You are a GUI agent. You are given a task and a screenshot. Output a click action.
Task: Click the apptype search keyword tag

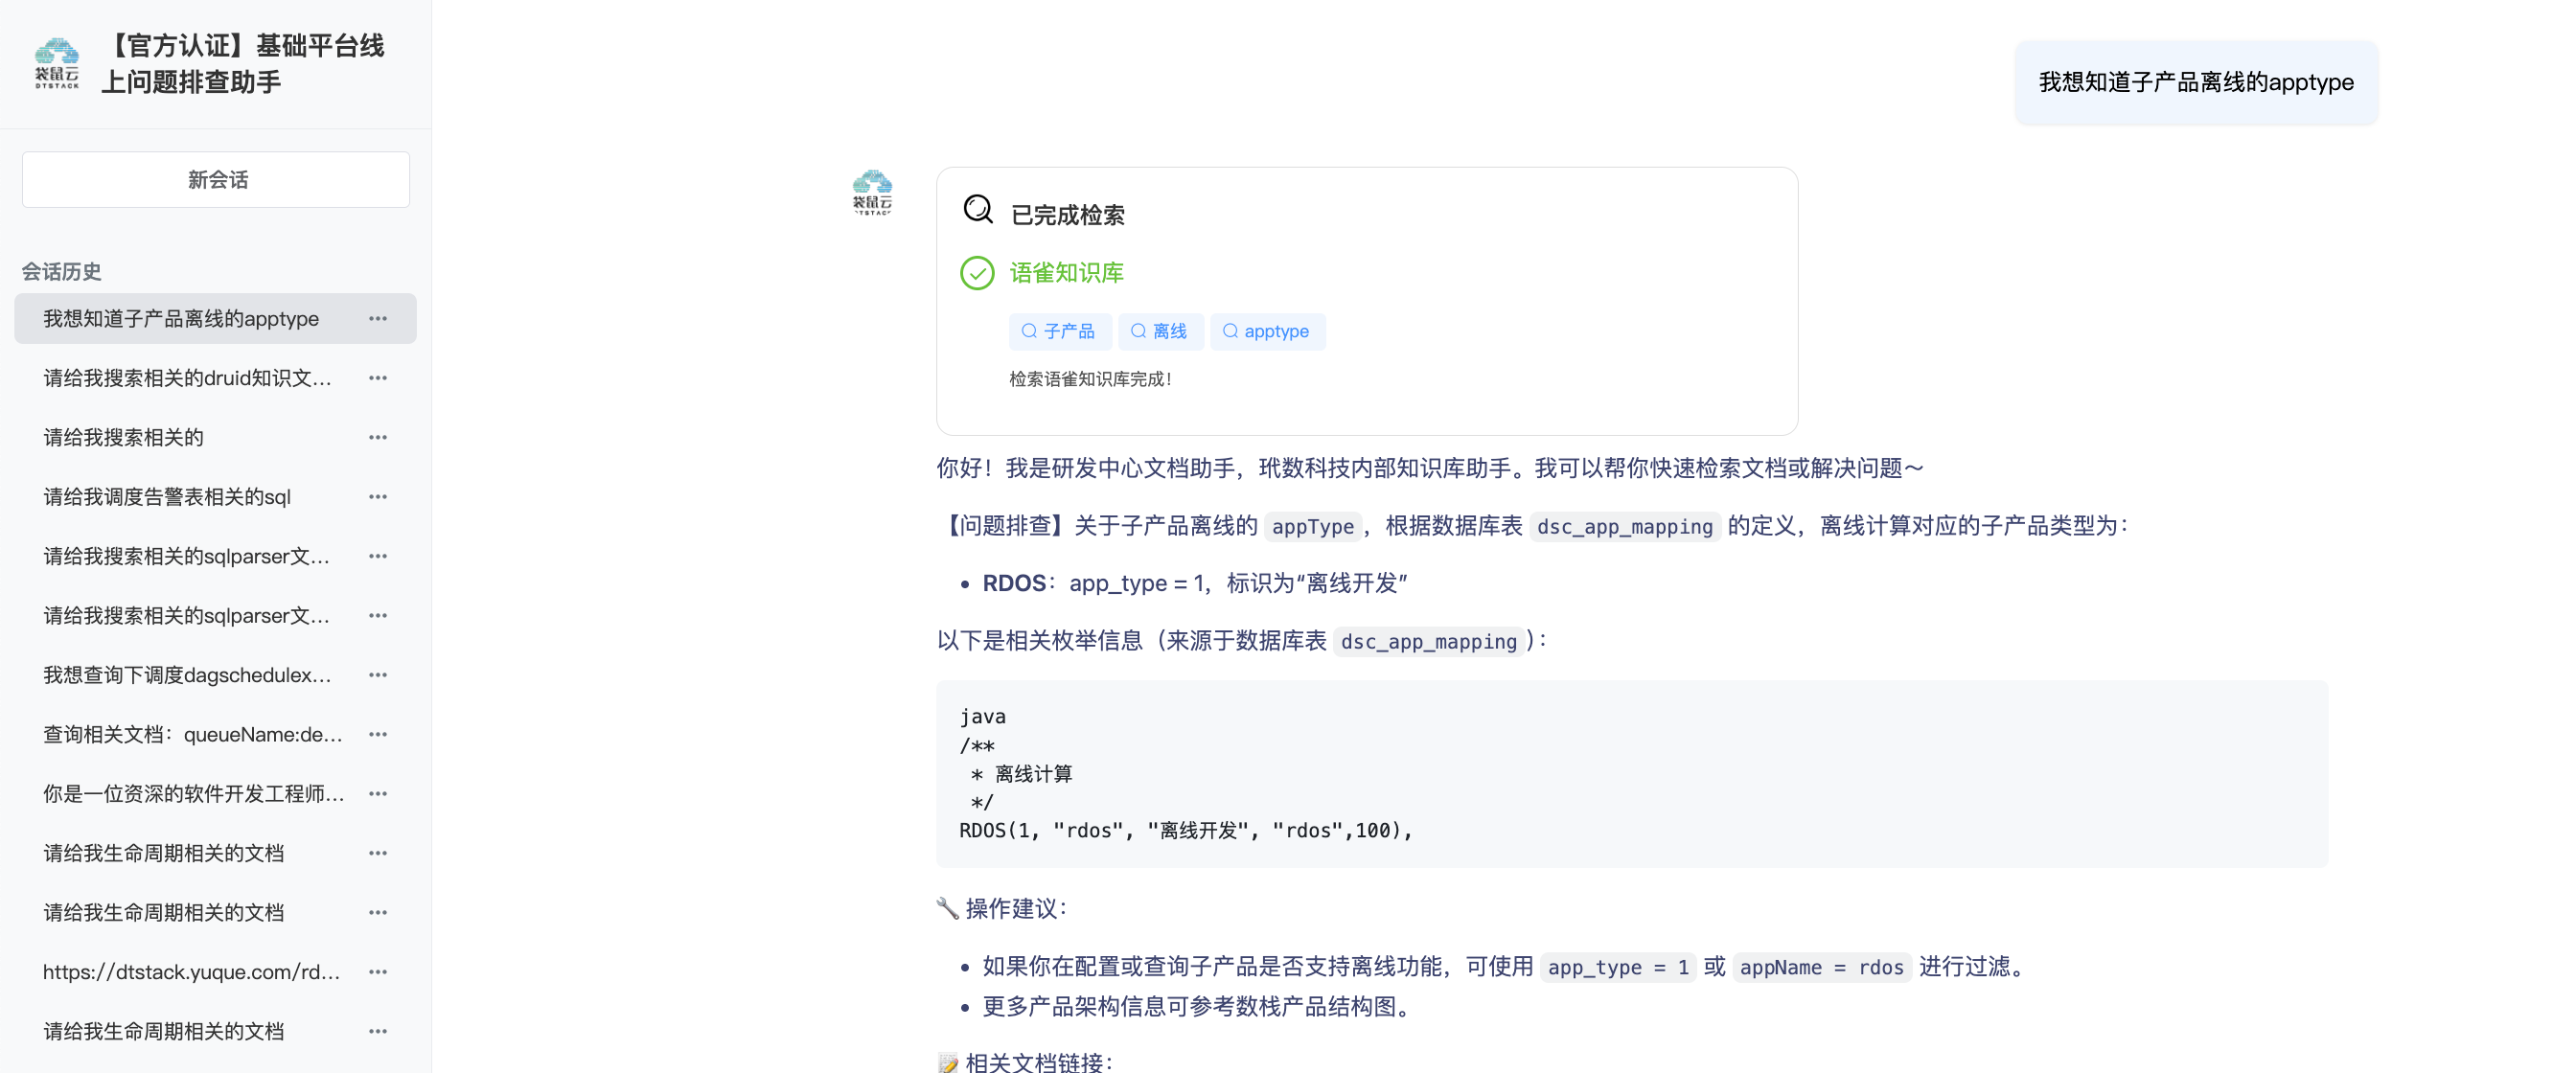click(1267, 331)
